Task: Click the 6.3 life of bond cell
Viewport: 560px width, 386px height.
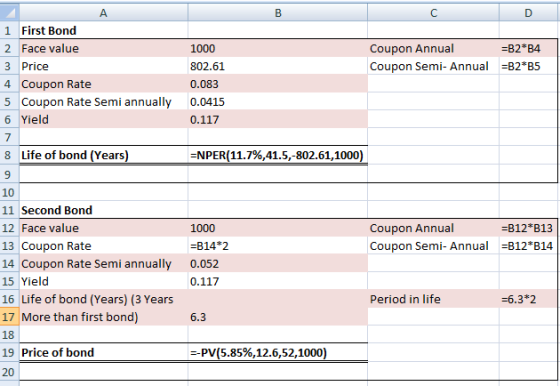Action: 278,317
